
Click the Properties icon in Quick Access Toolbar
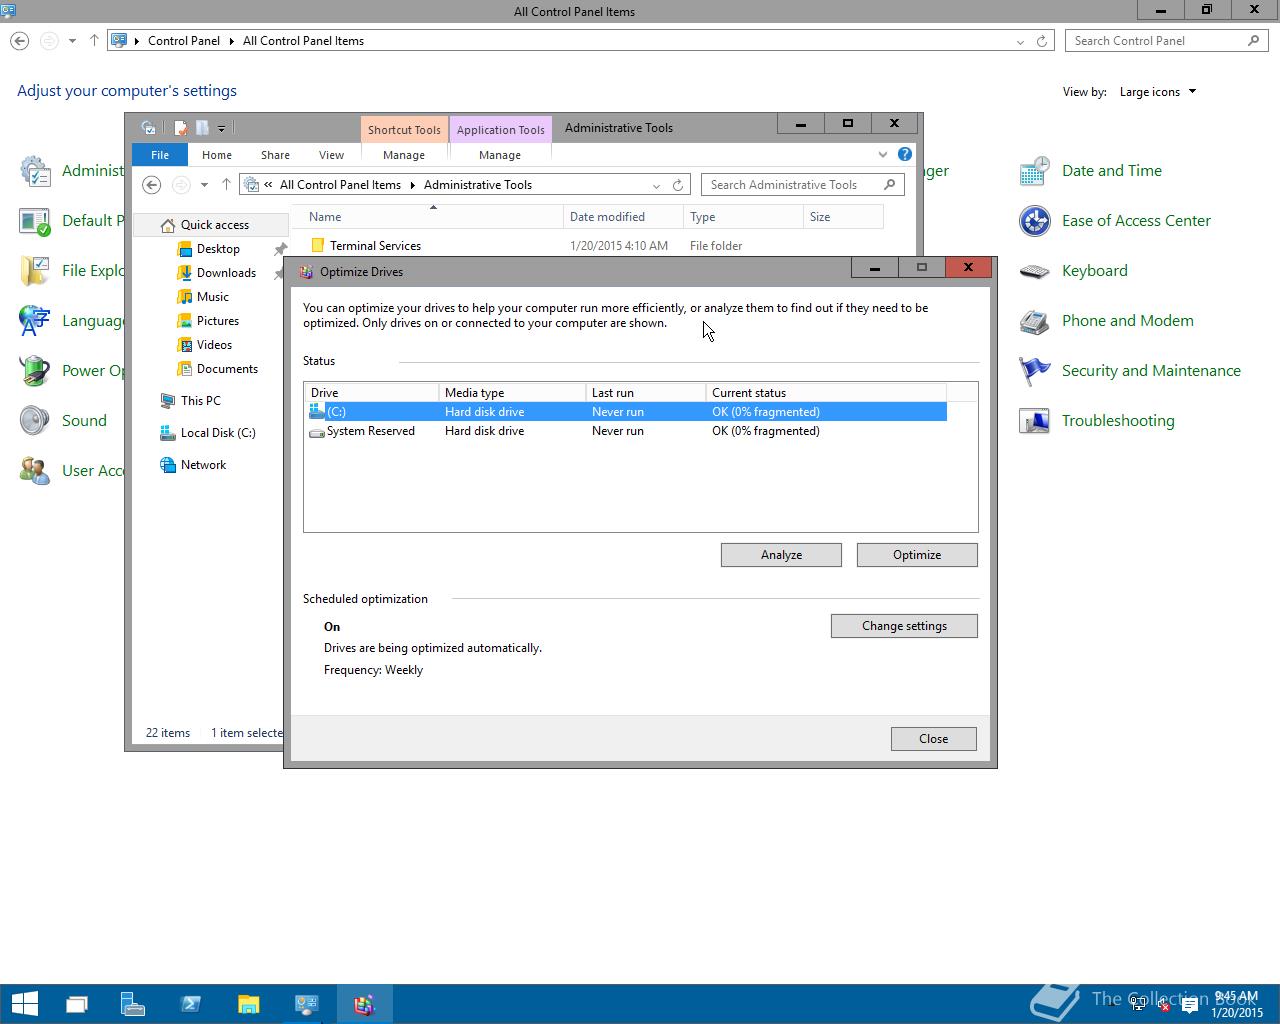click(180, 128)
